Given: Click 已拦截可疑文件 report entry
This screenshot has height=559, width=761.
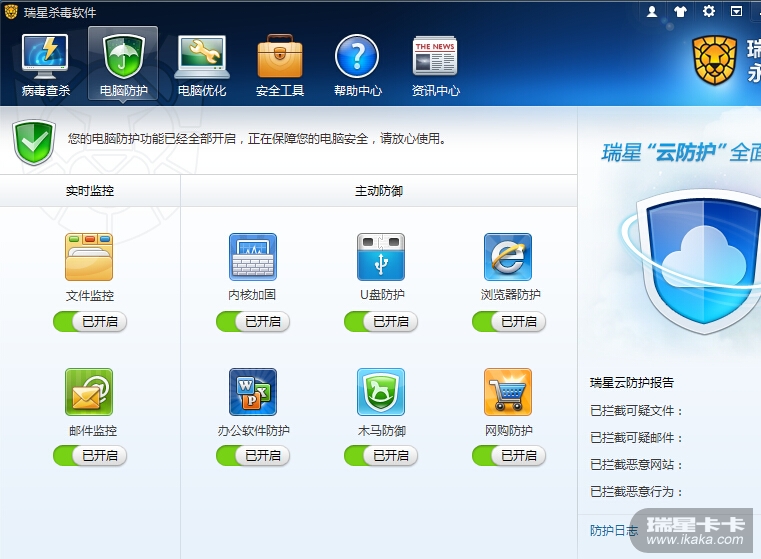Looking at the screenshot, I should 637,411.
